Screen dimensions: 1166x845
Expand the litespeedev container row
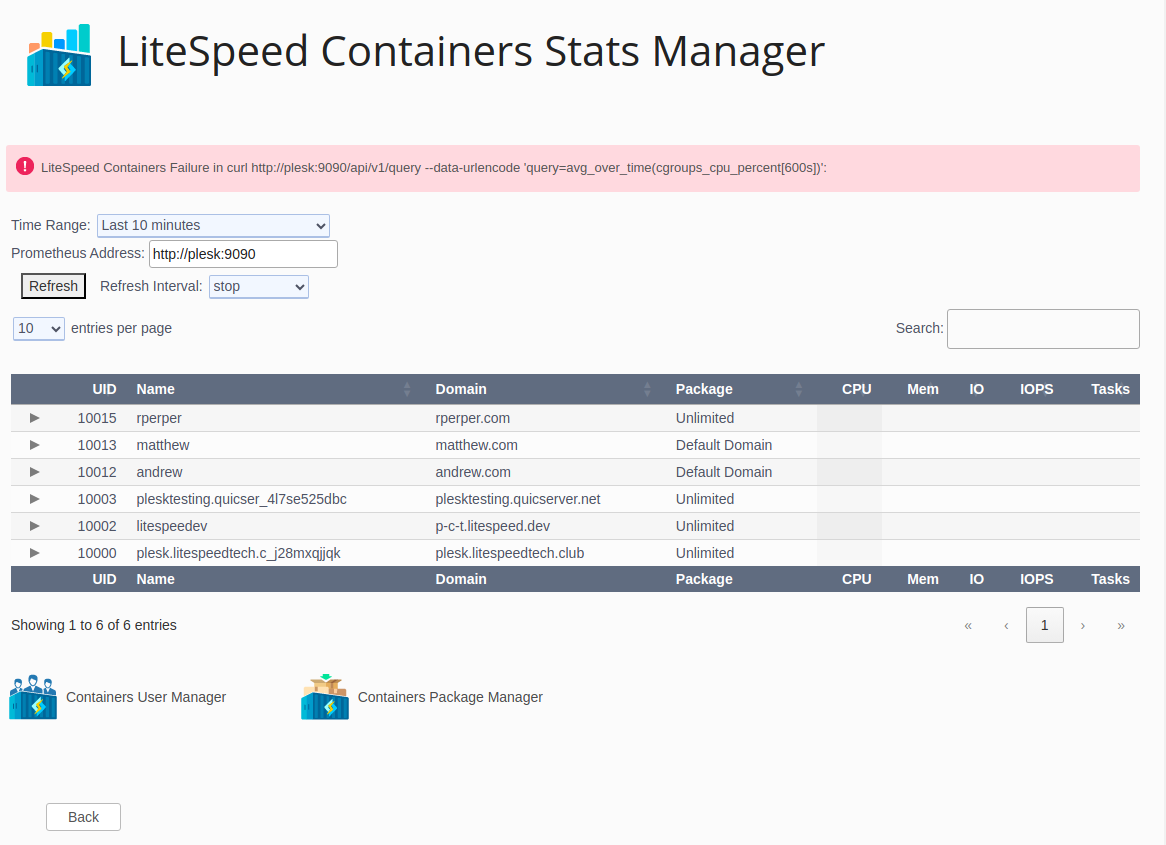34,525
